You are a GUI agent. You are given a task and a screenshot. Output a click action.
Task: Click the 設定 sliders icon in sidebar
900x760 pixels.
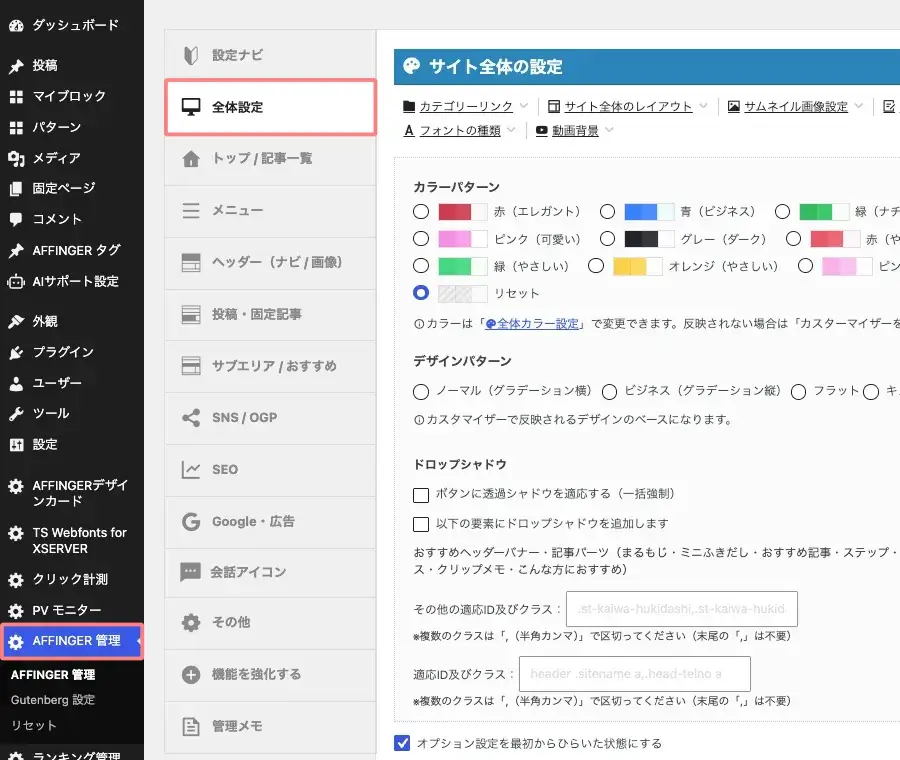coord(16,445)
